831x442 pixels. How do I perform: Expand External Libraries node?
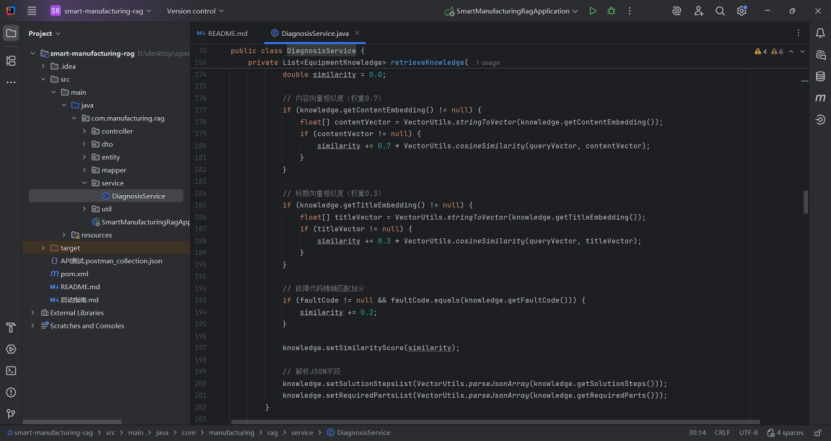pos(33,313)
